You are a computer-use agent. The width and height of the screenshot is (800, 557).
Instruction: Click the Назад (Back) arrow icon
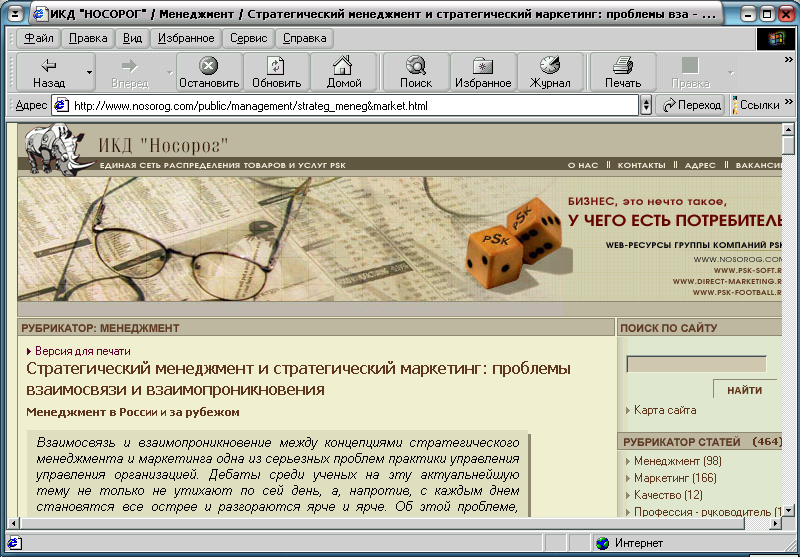[x=48, y=66]
